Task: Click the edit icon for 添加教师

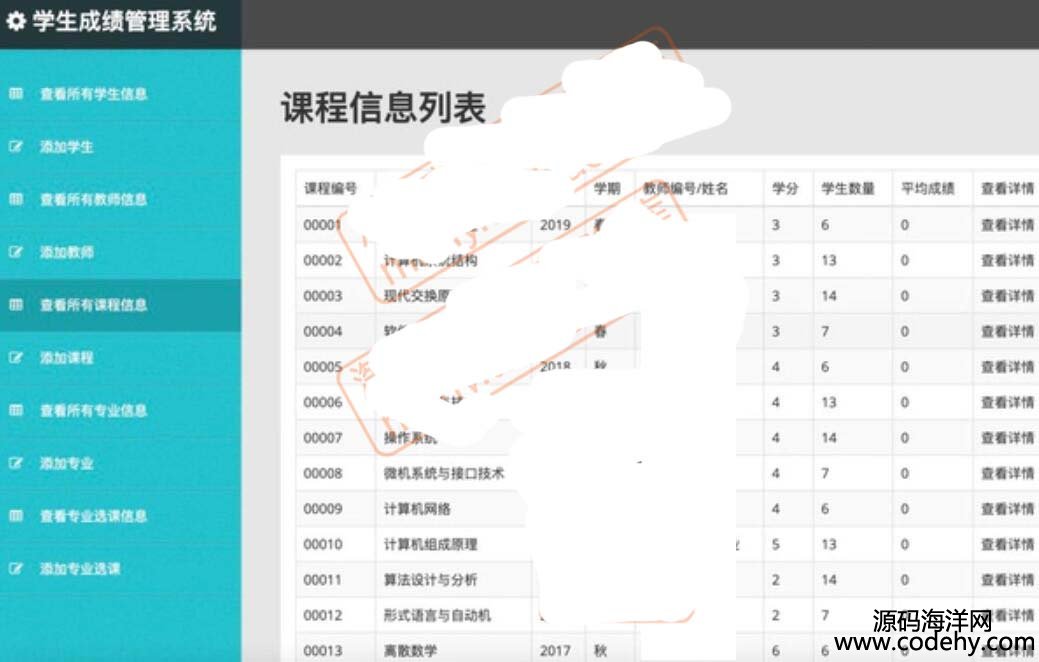Action: 16,252
